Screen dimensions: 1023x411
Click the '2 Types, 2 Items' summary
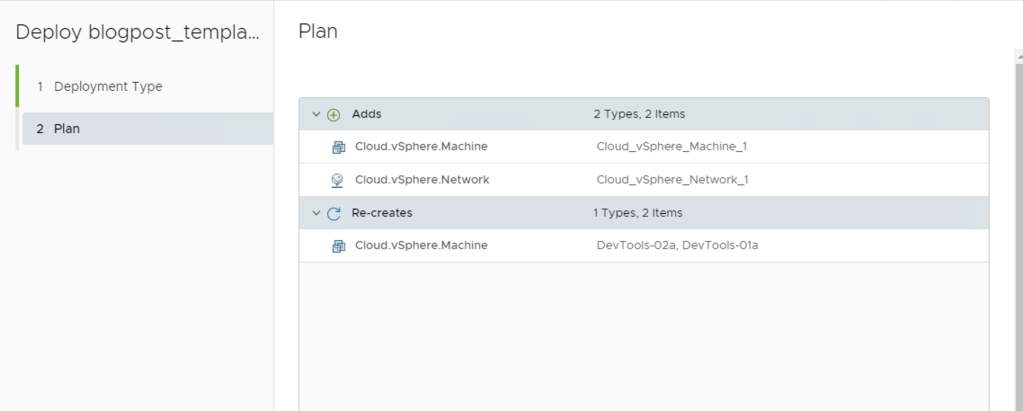point(639,115)
